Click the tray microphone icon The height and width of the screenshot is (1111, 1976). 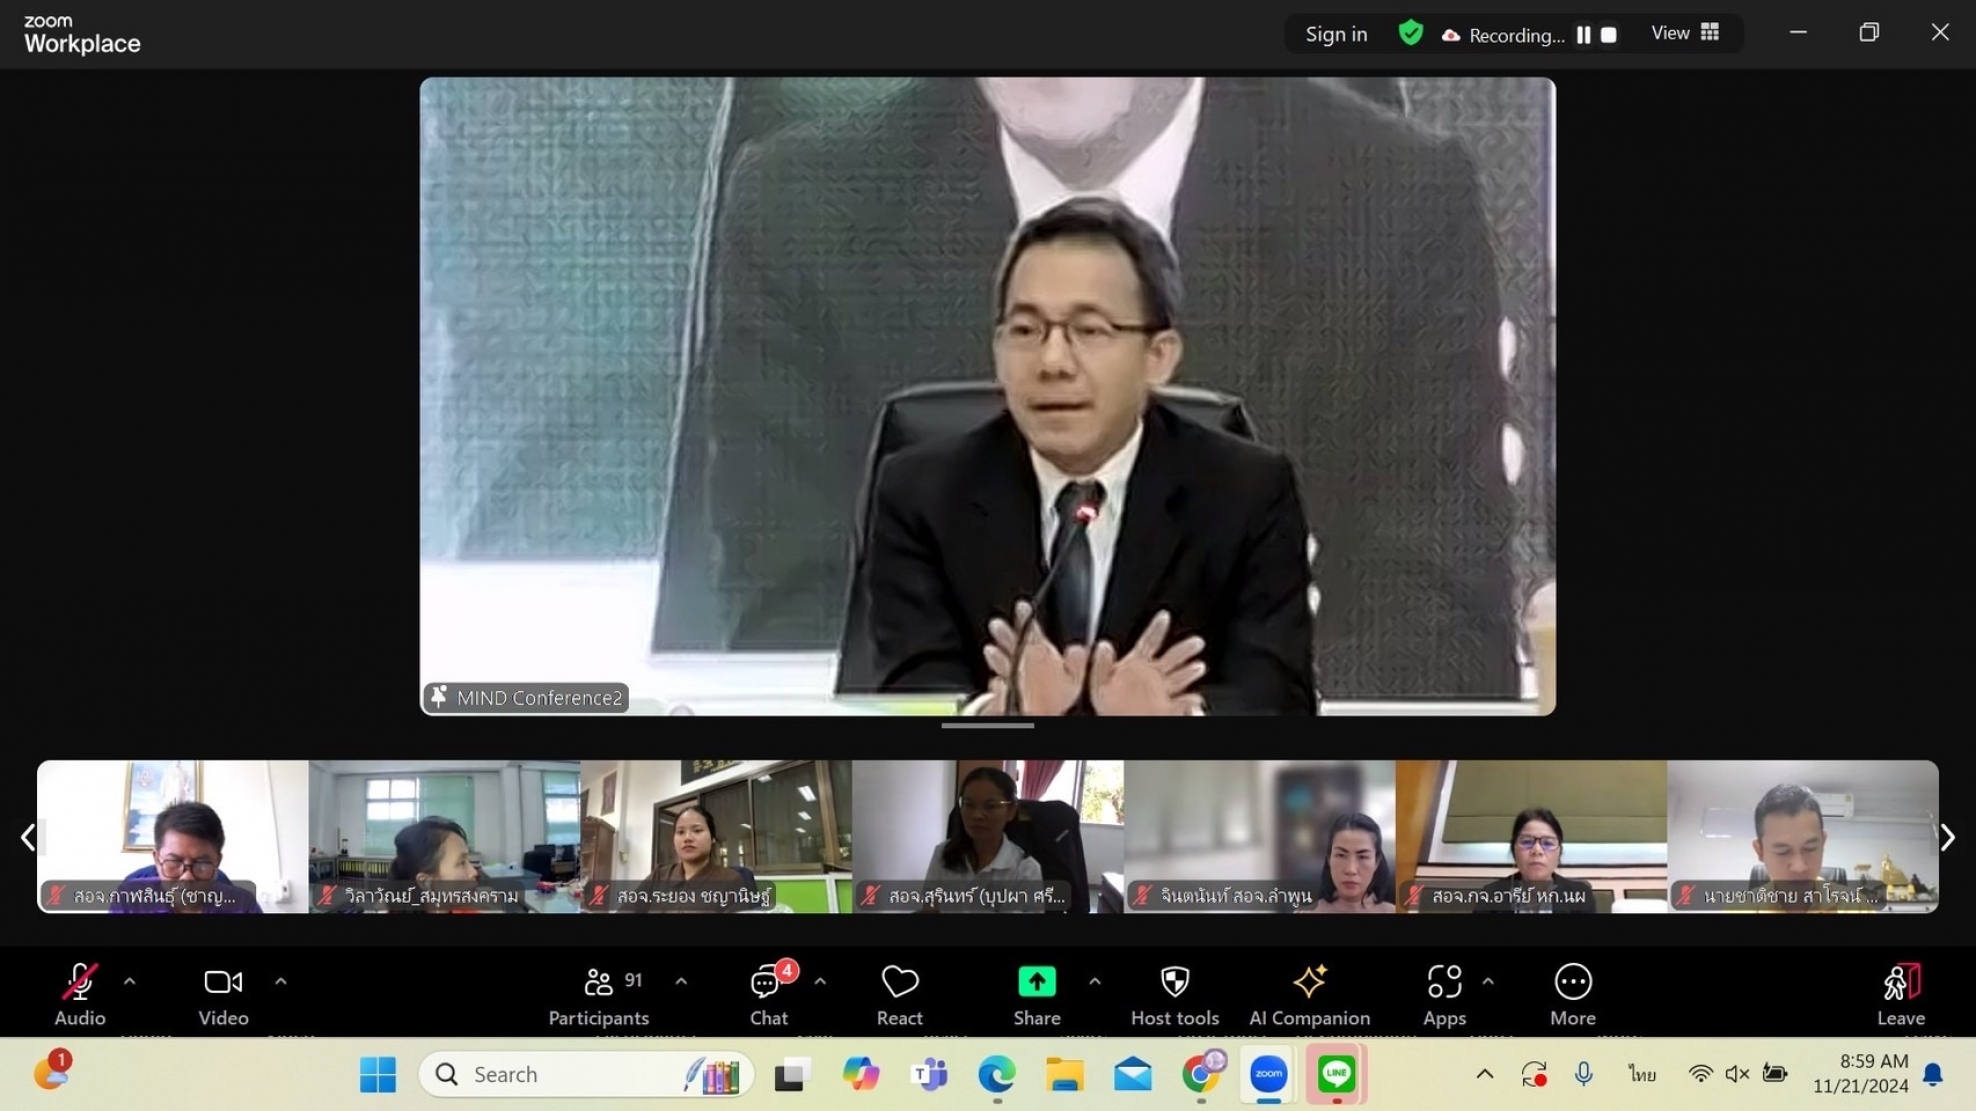coord(1583,1074)
